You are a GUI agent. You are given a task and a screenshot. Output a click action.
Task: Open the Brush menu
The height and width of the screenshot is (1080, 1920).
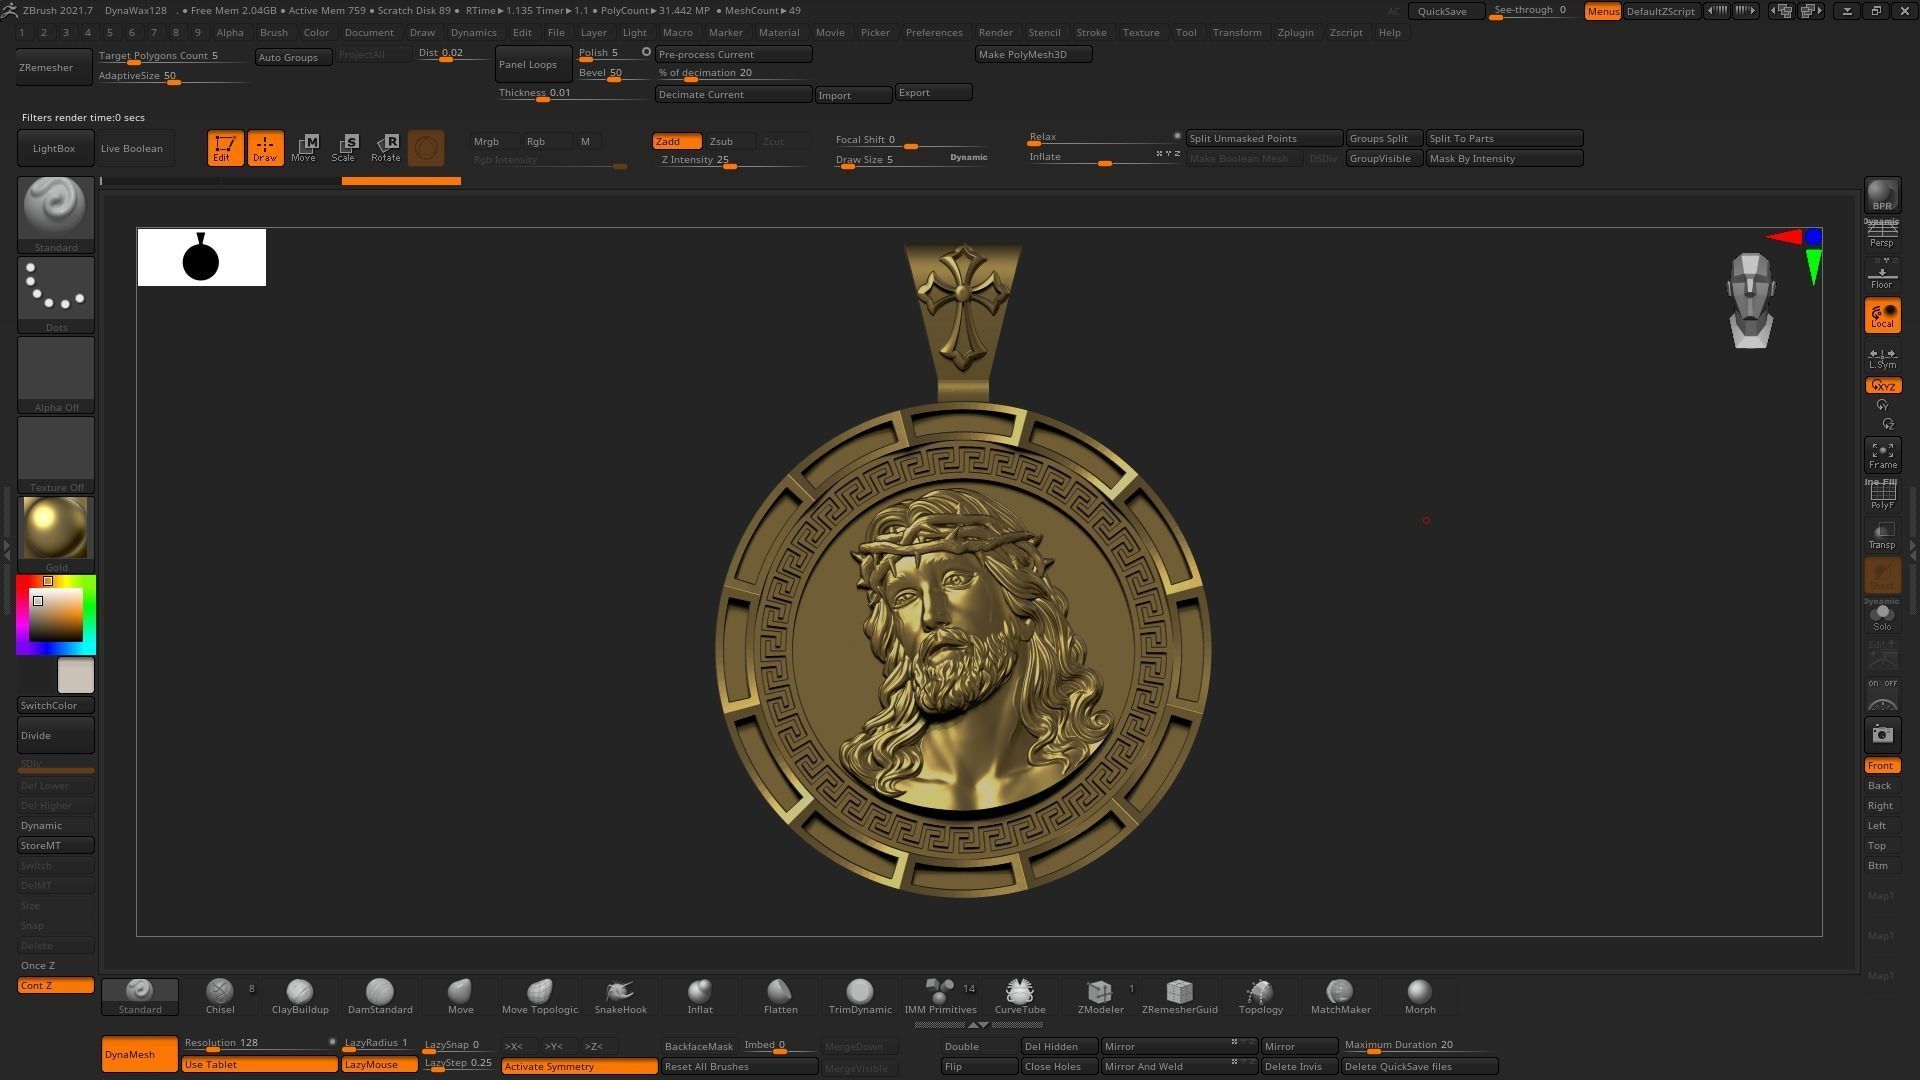pos(273,32)
